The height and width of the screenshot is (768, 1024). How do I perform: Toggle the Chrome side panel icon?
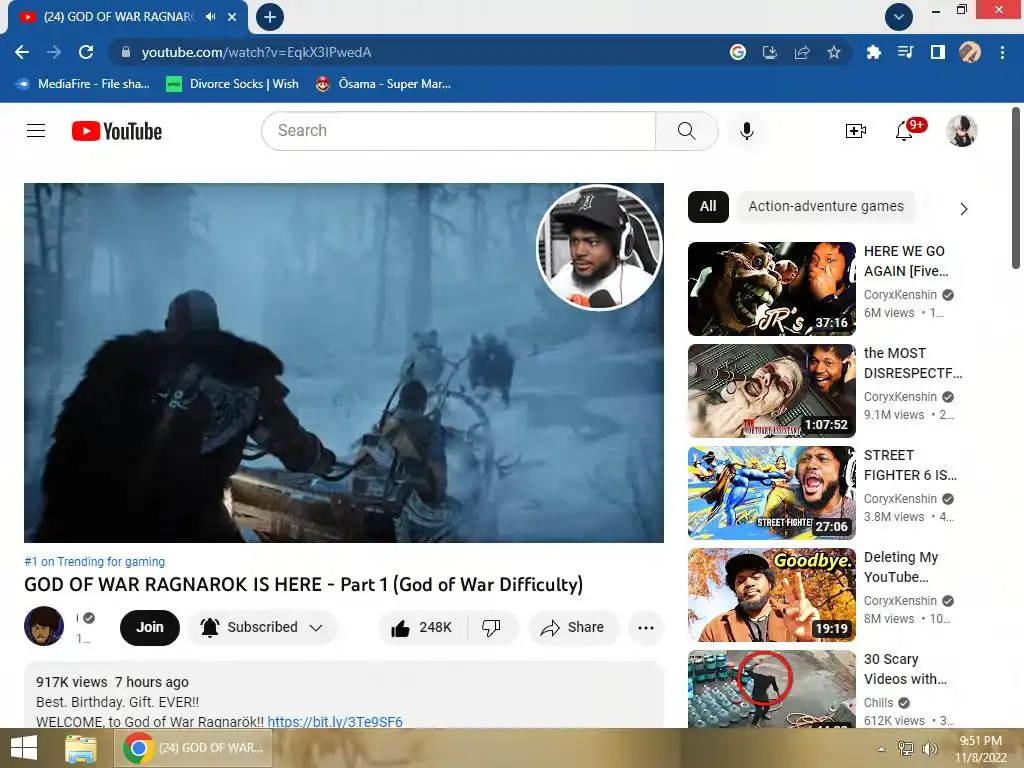(x=938, y=52)
